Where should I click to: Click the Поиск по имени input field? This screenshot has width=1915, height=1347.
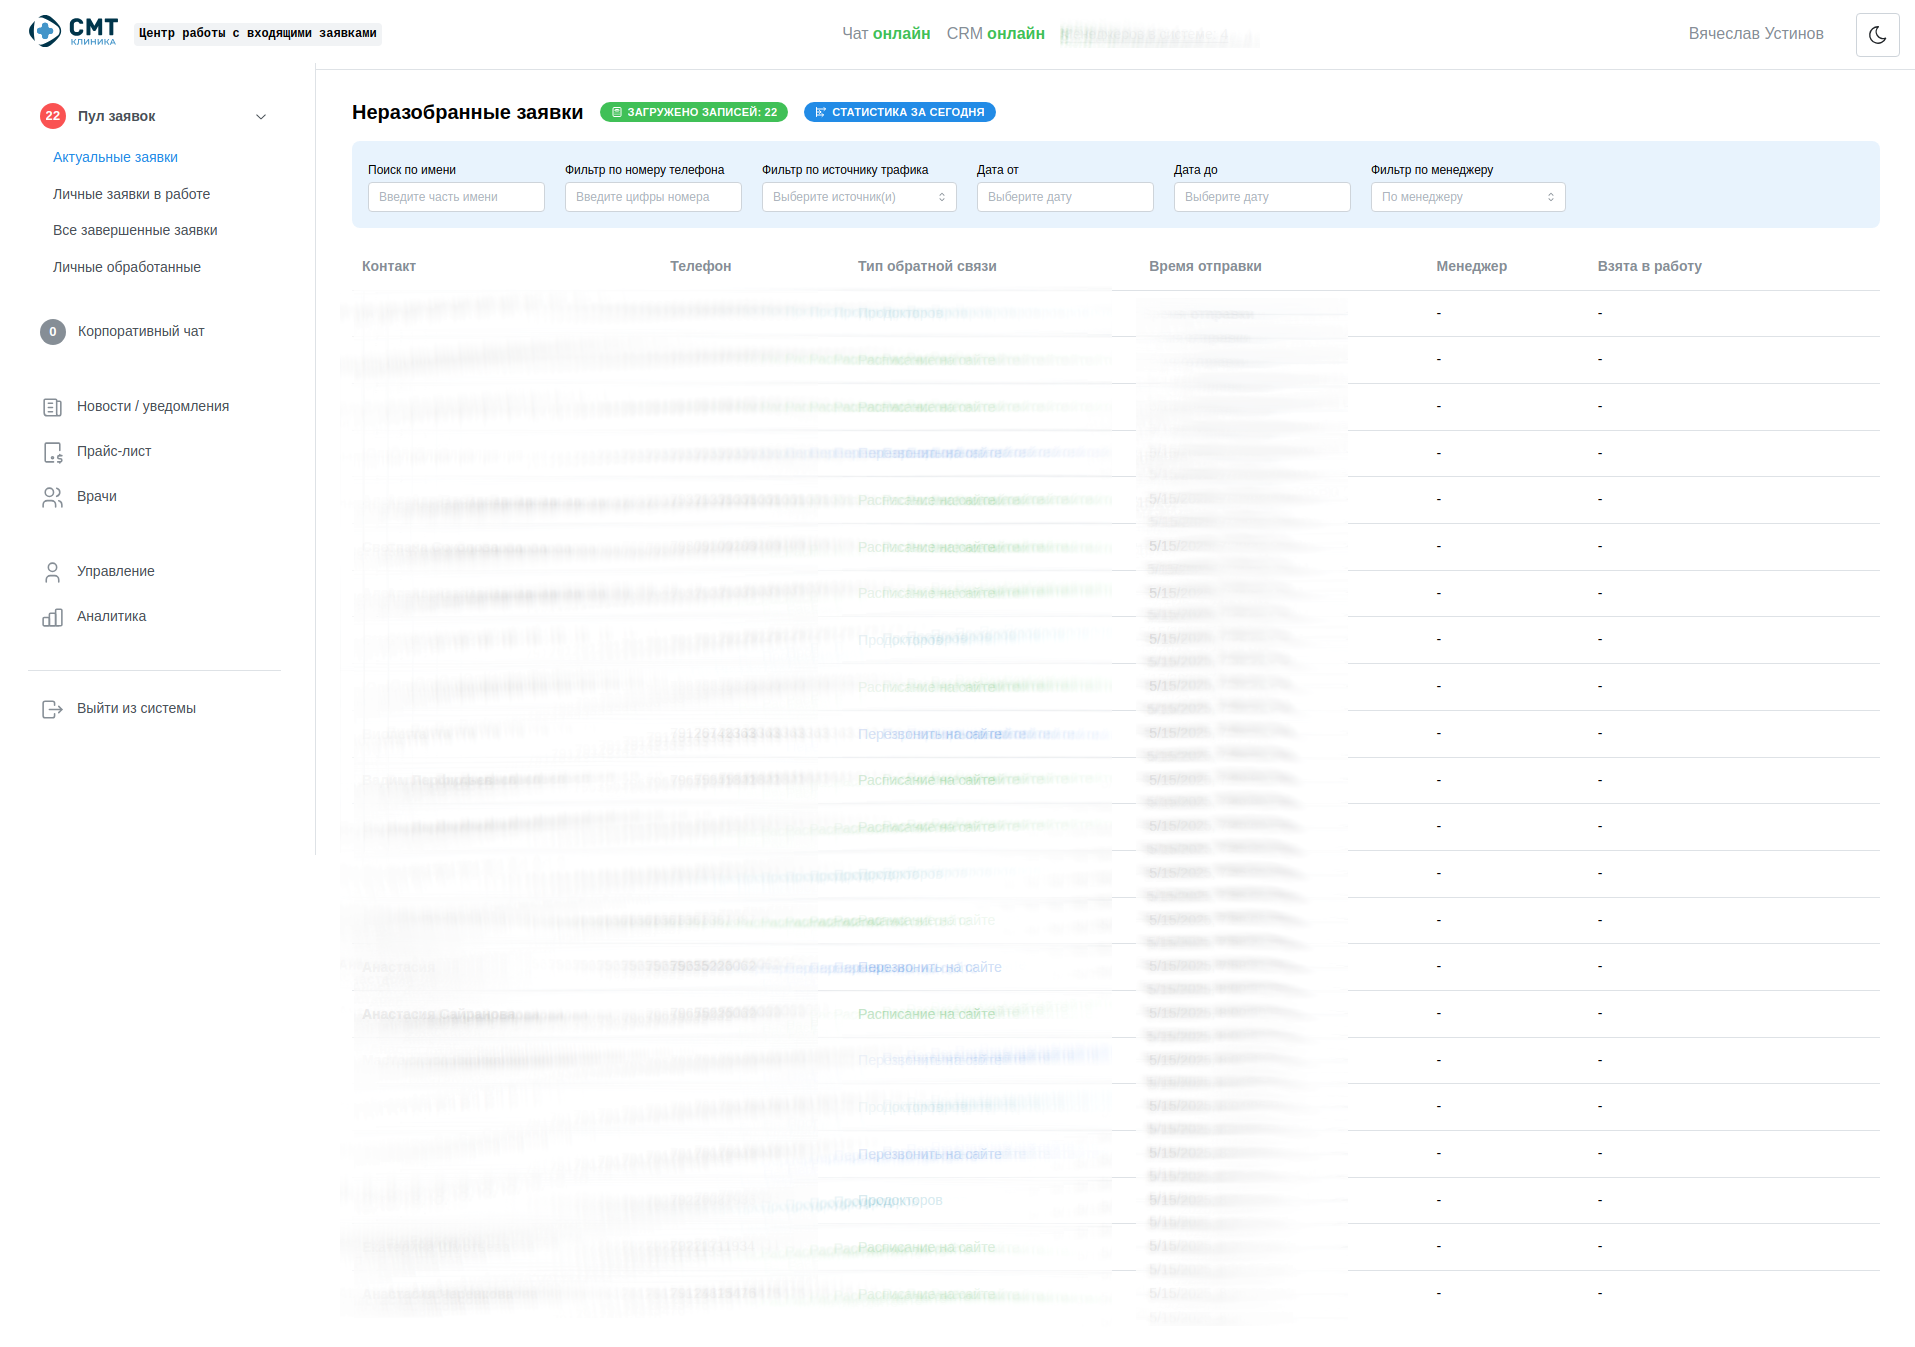click(x=455, y=197)
